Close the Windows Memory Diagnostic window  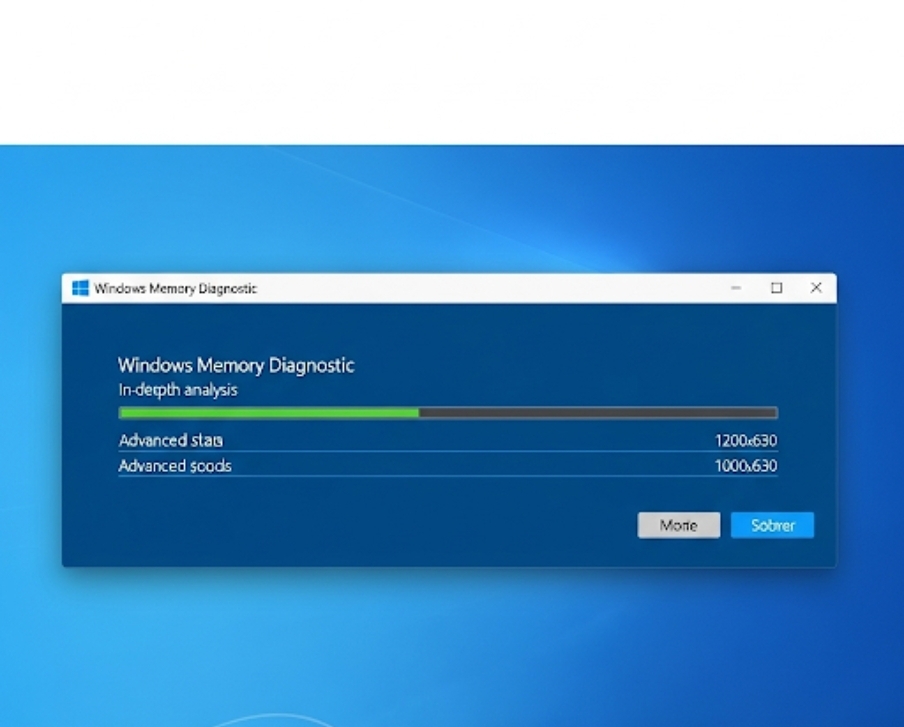click(x=816, y=288)
